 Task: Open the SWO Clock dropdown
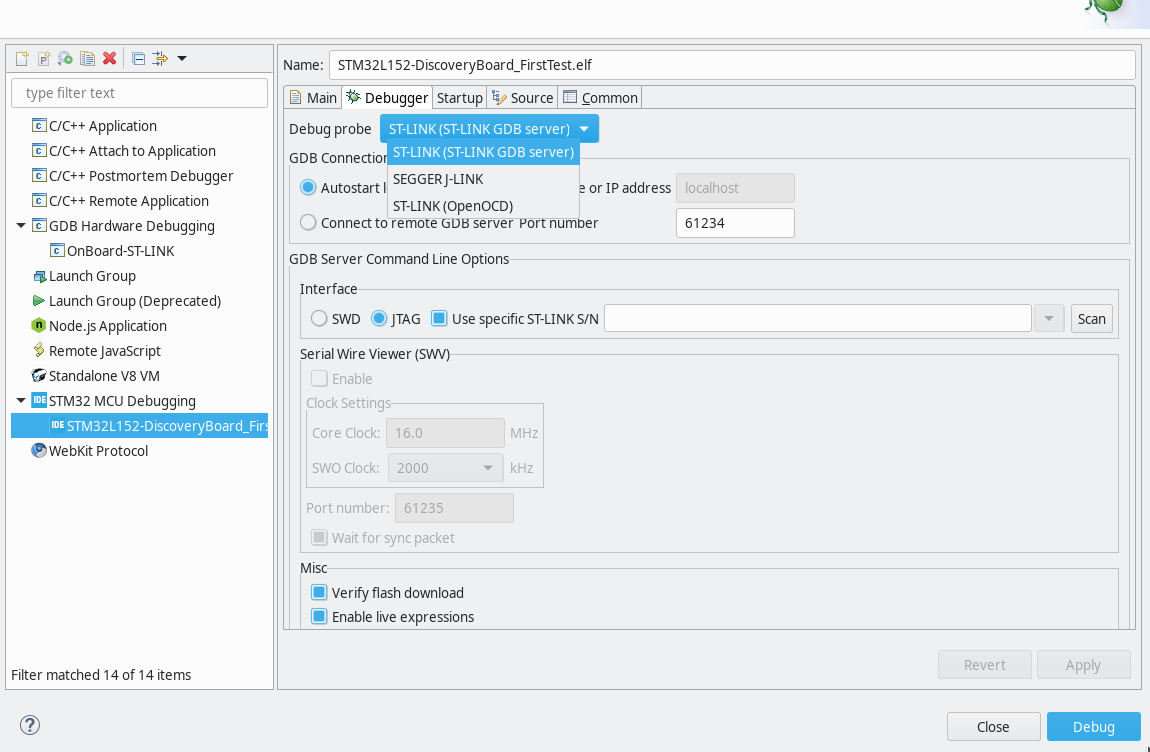445,467
